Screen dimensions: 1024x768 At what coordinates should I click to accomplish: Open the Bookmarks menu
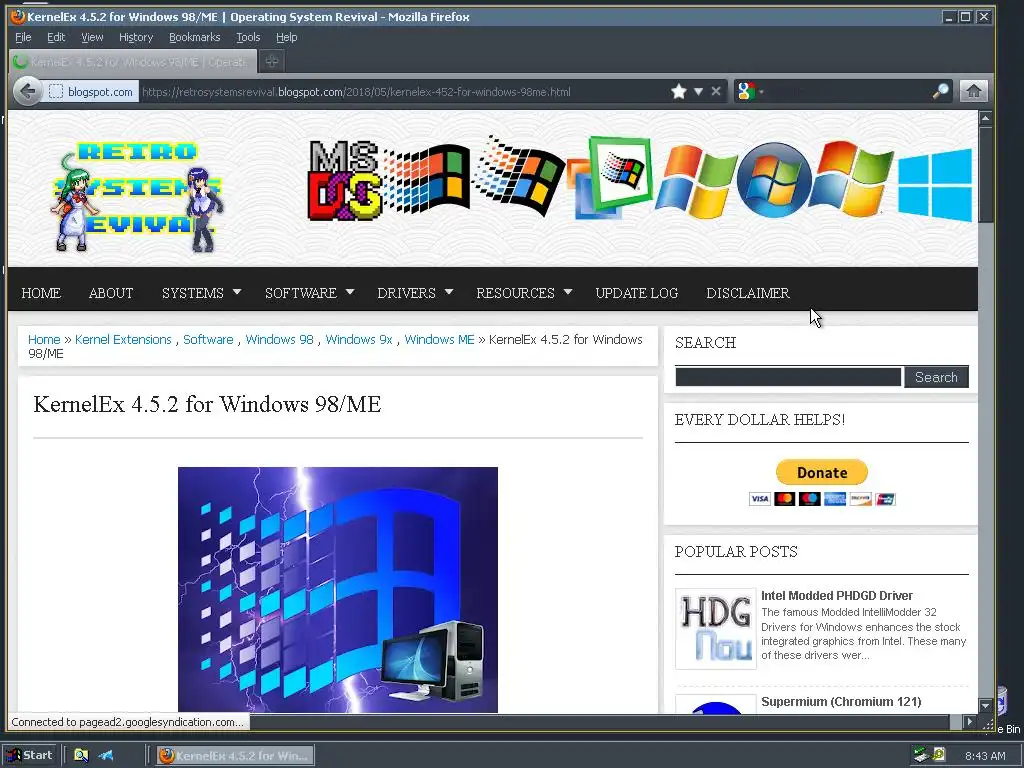[195, 37]
